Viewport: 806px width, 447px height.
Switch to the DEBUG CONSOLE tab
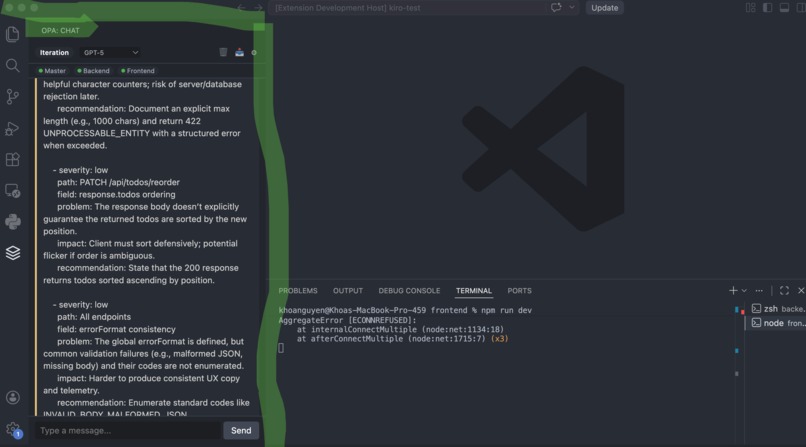click(x=409, y=291)
